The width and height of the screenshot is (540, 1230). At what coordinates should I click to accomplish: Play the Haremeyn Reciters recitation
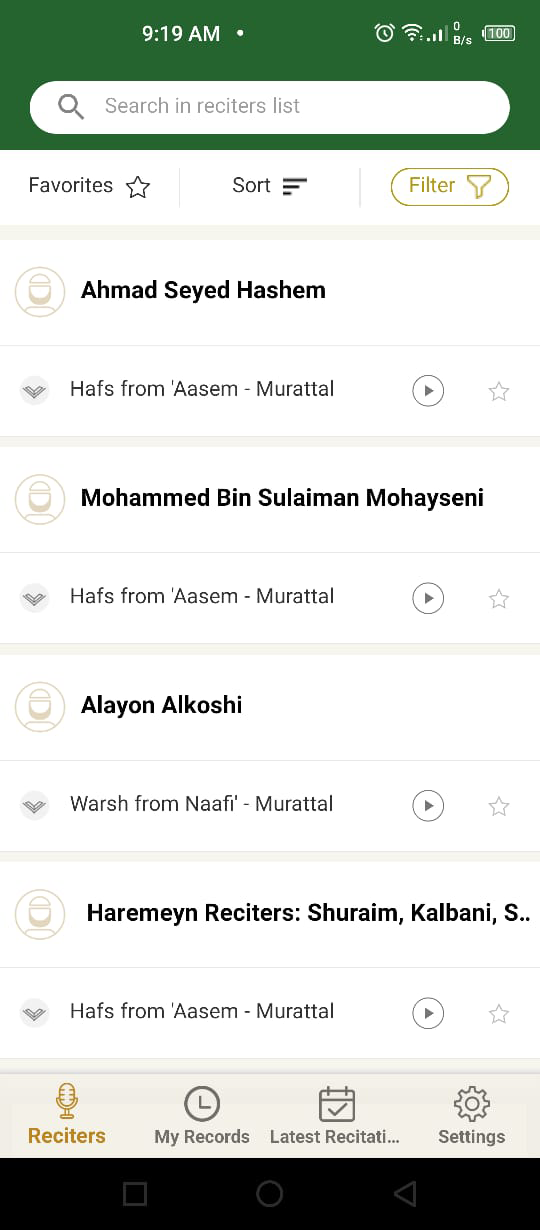click(x=428, y=1014)
